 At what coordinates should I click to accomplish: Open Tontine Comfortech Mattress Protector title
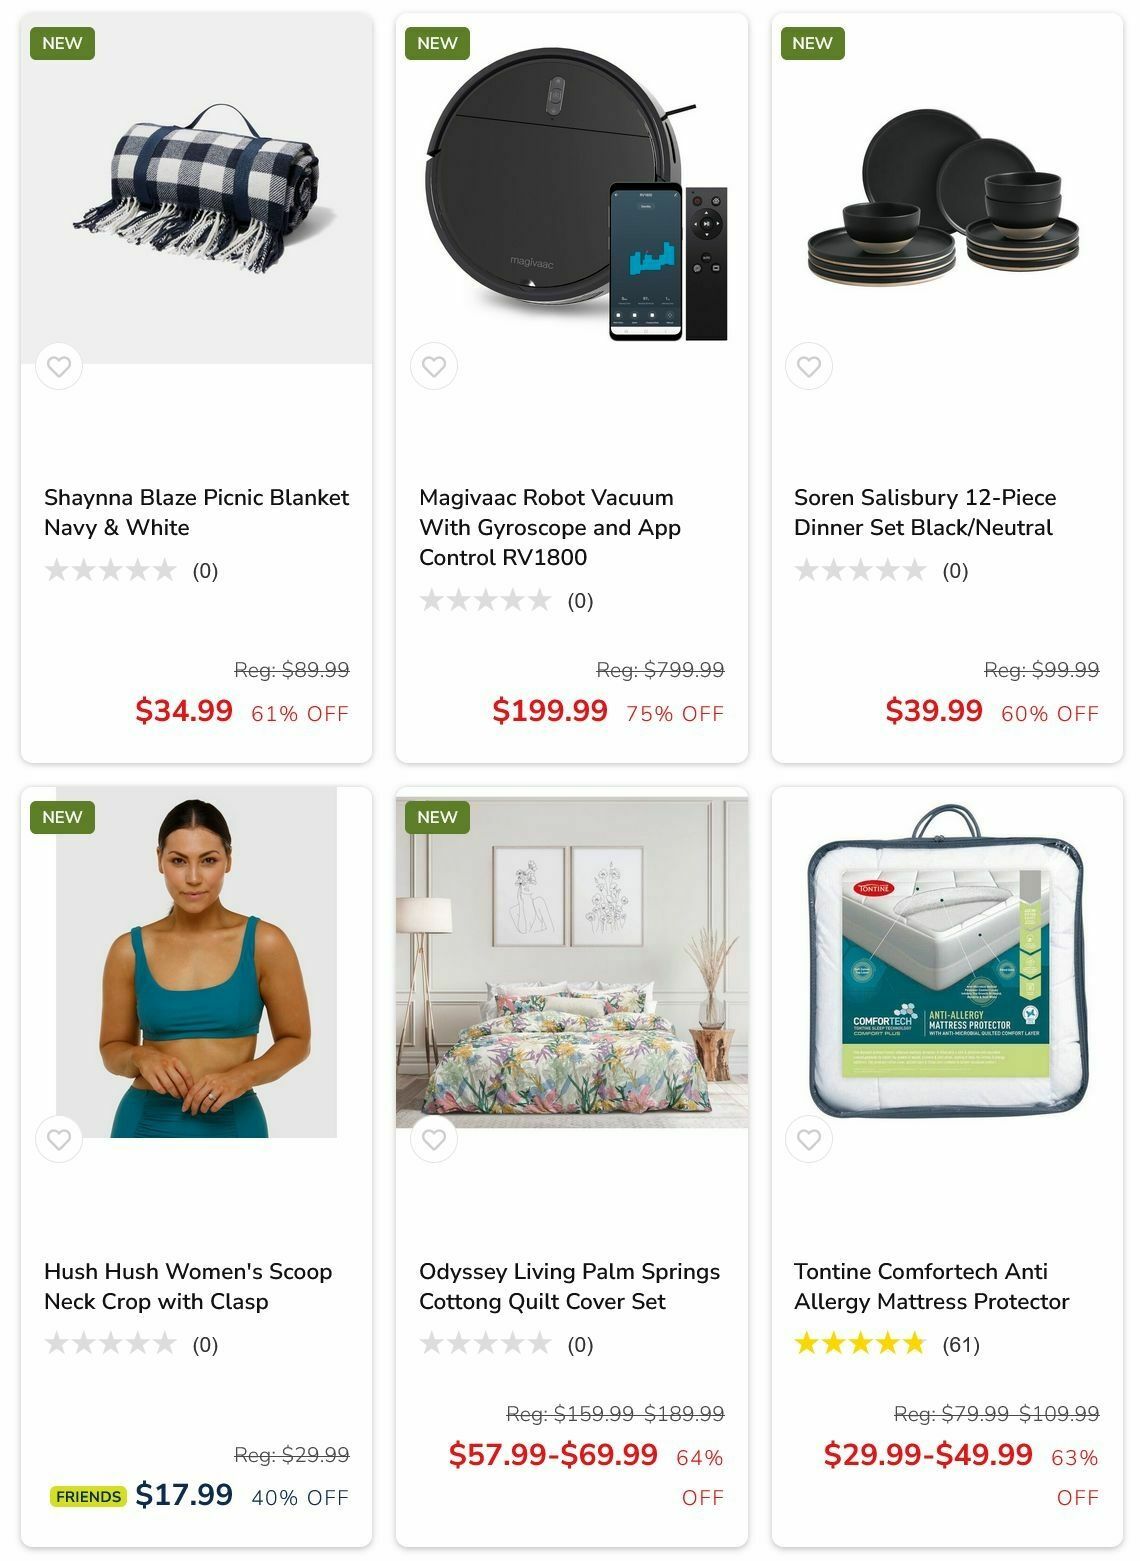click(x=931, y=1286)
